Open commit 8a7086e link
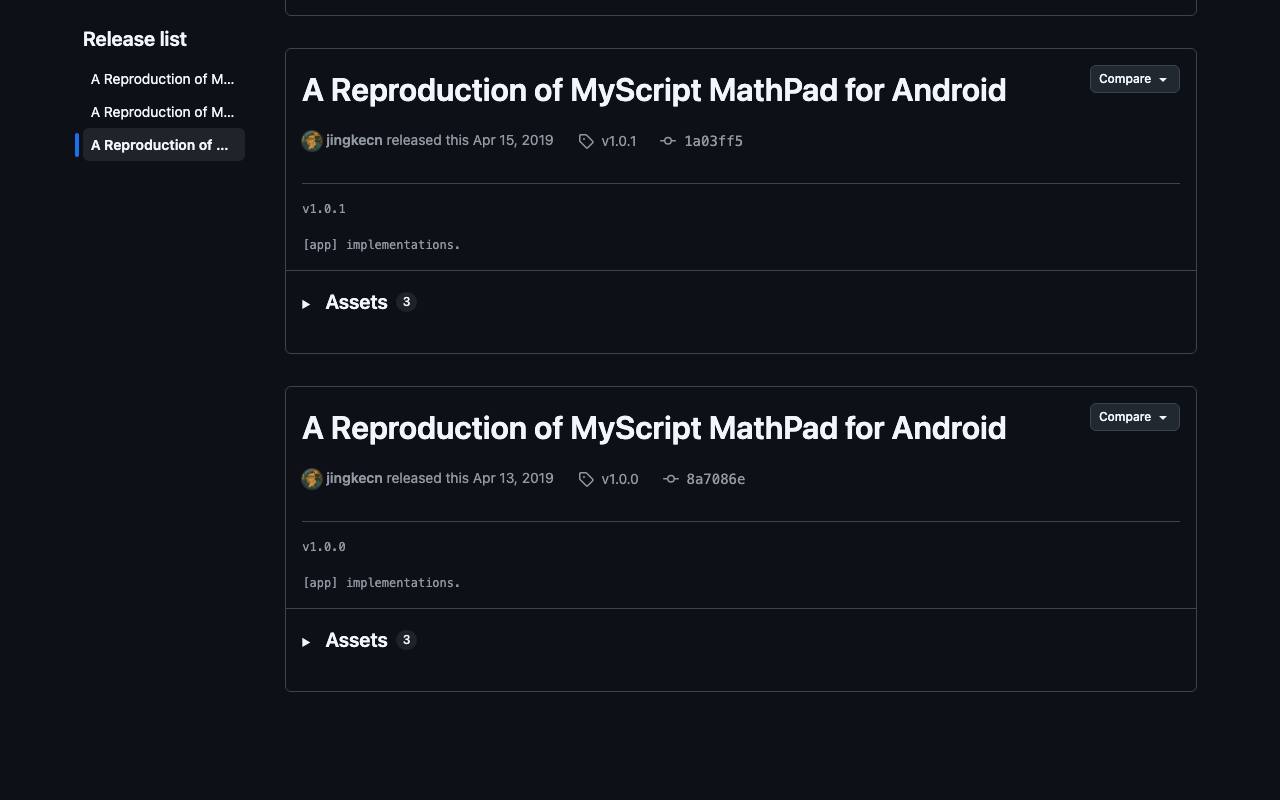The height and width of the screenshot is (800, 1280). [716, 479]
